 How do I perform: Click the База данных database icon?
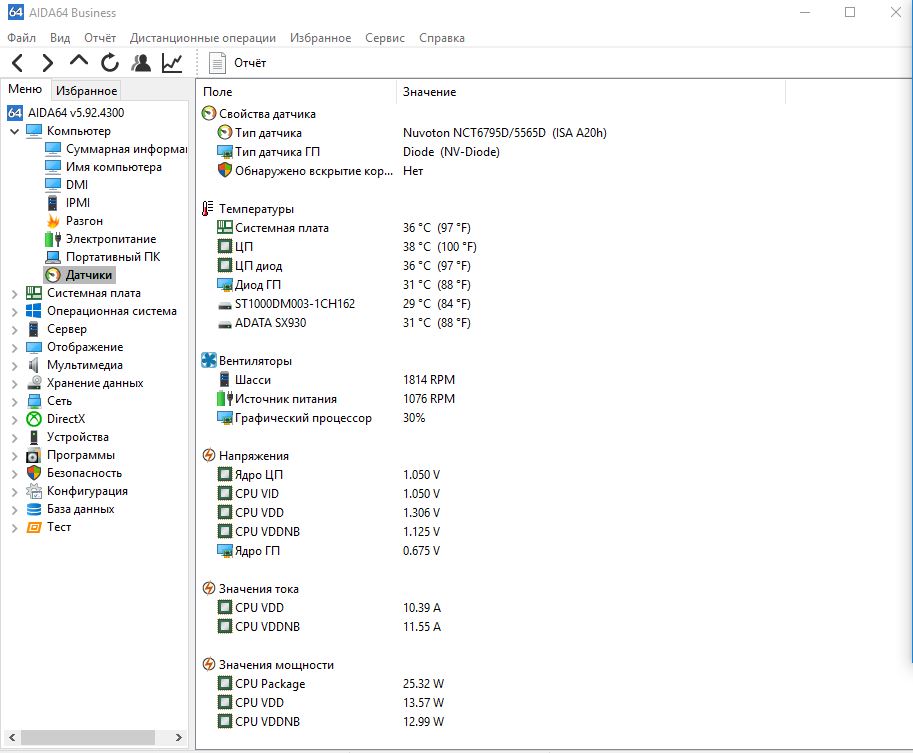point(34,509)
